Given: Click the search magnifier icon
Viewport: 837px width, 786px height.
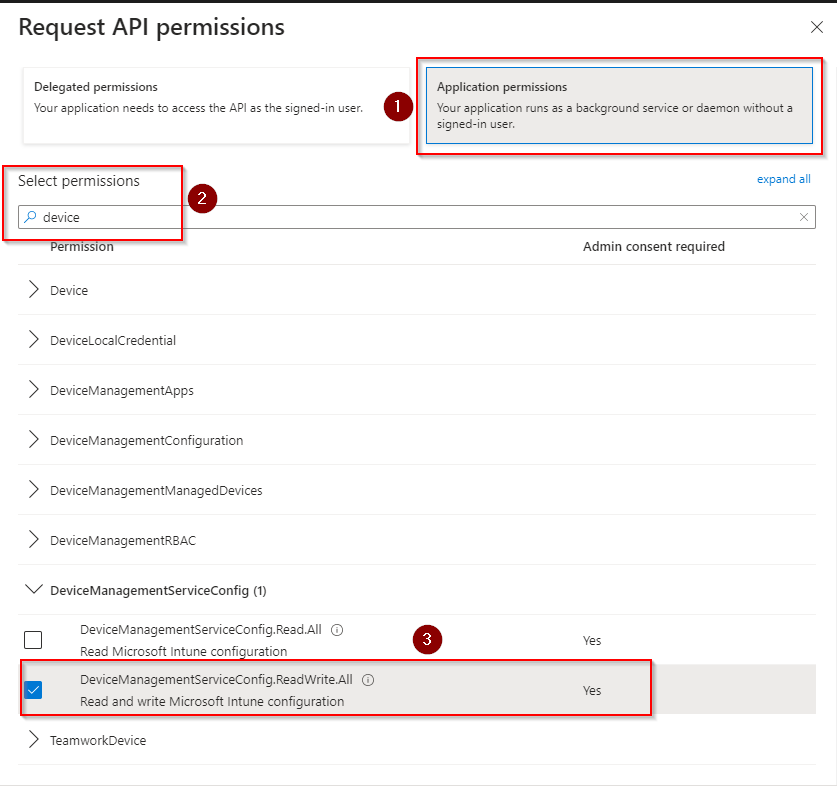Looking at the screenshot, I should coord(30,217).
